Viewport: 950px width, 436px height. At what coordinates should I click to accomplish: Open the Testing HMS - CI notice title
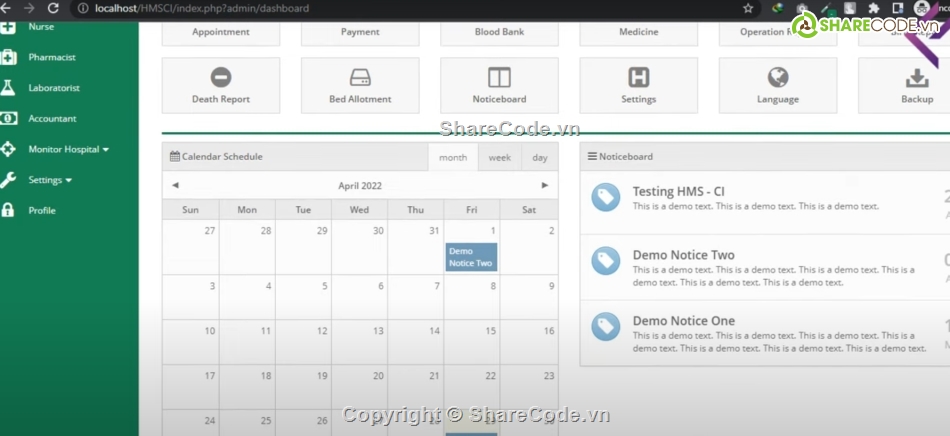tap(679, 191)
